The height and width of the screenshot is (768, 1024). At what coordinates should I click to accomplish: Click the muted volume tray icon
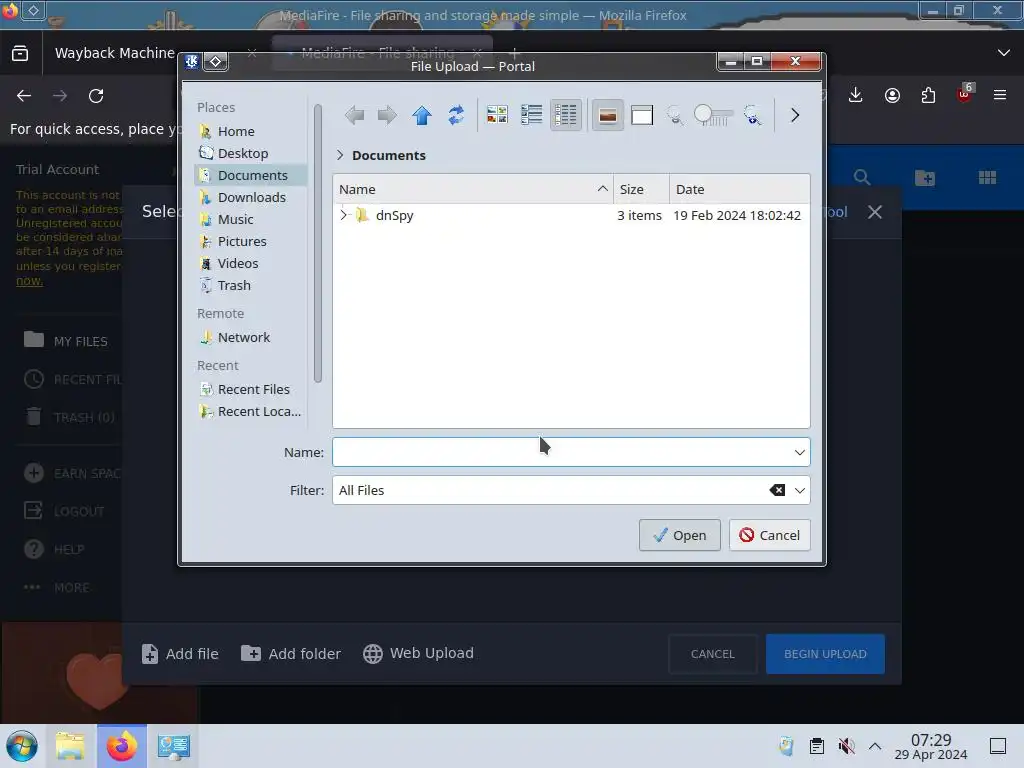click(846, 746)
